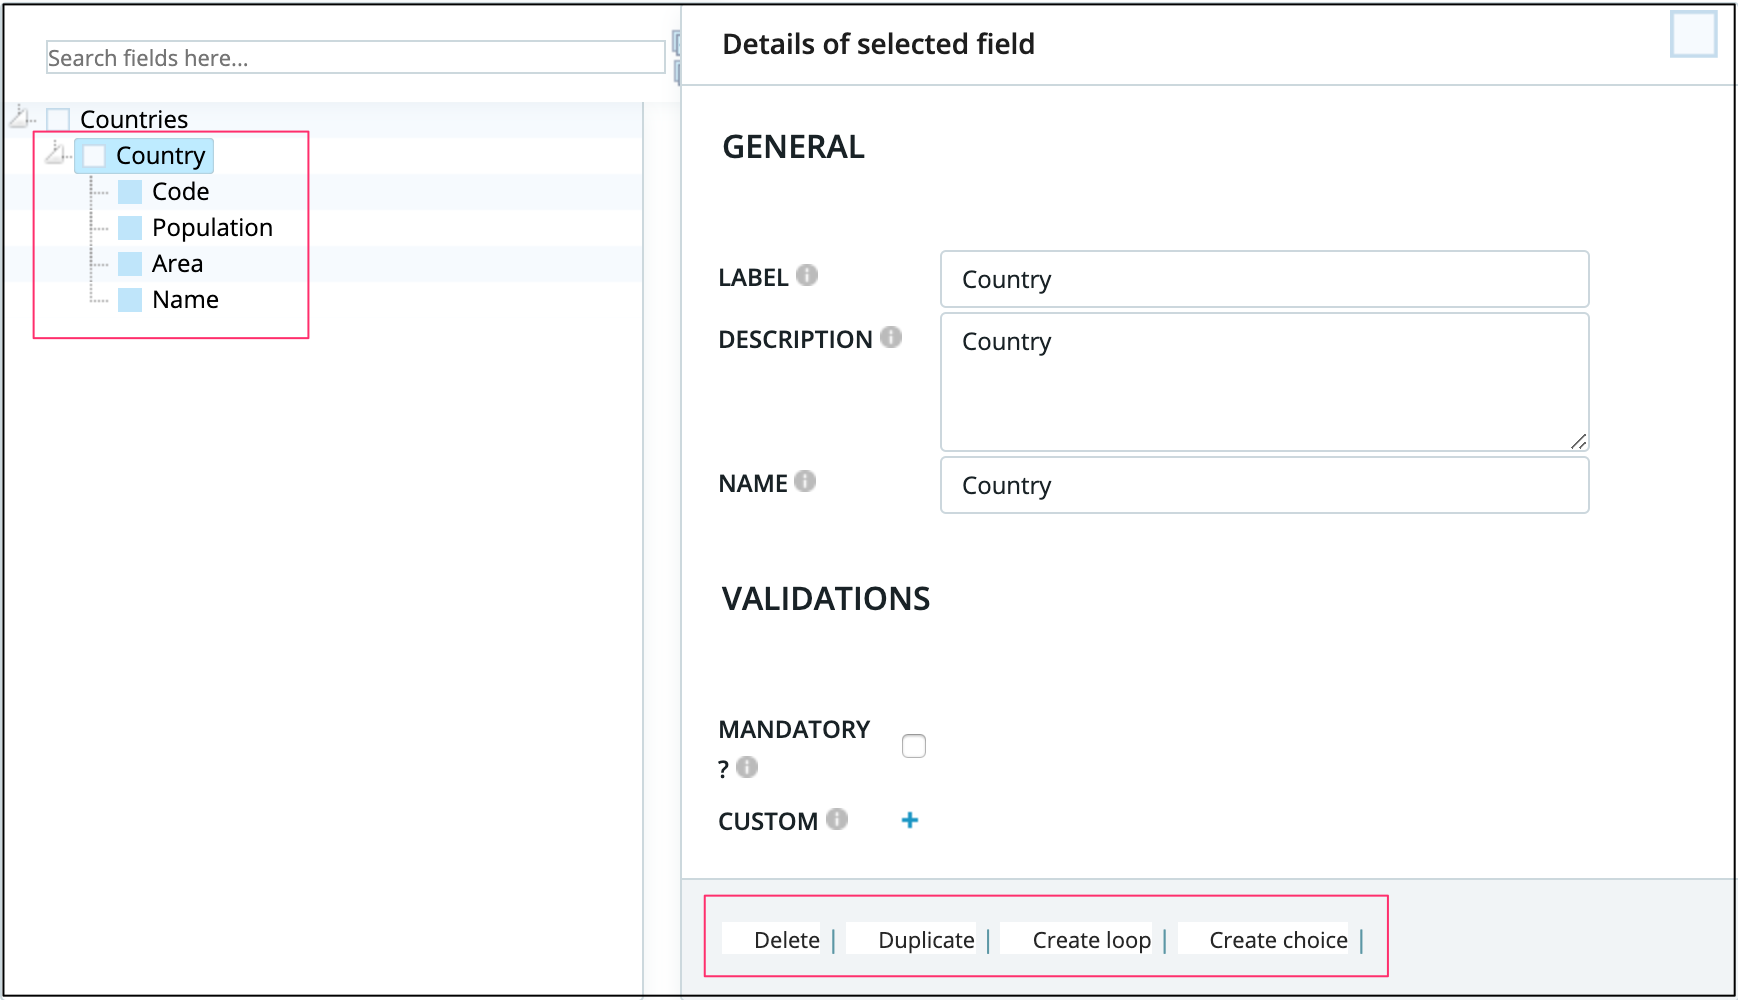Click into the DESCRIPTION text area
The height and width of the screenshot is (1000, 1738).
1265,382
